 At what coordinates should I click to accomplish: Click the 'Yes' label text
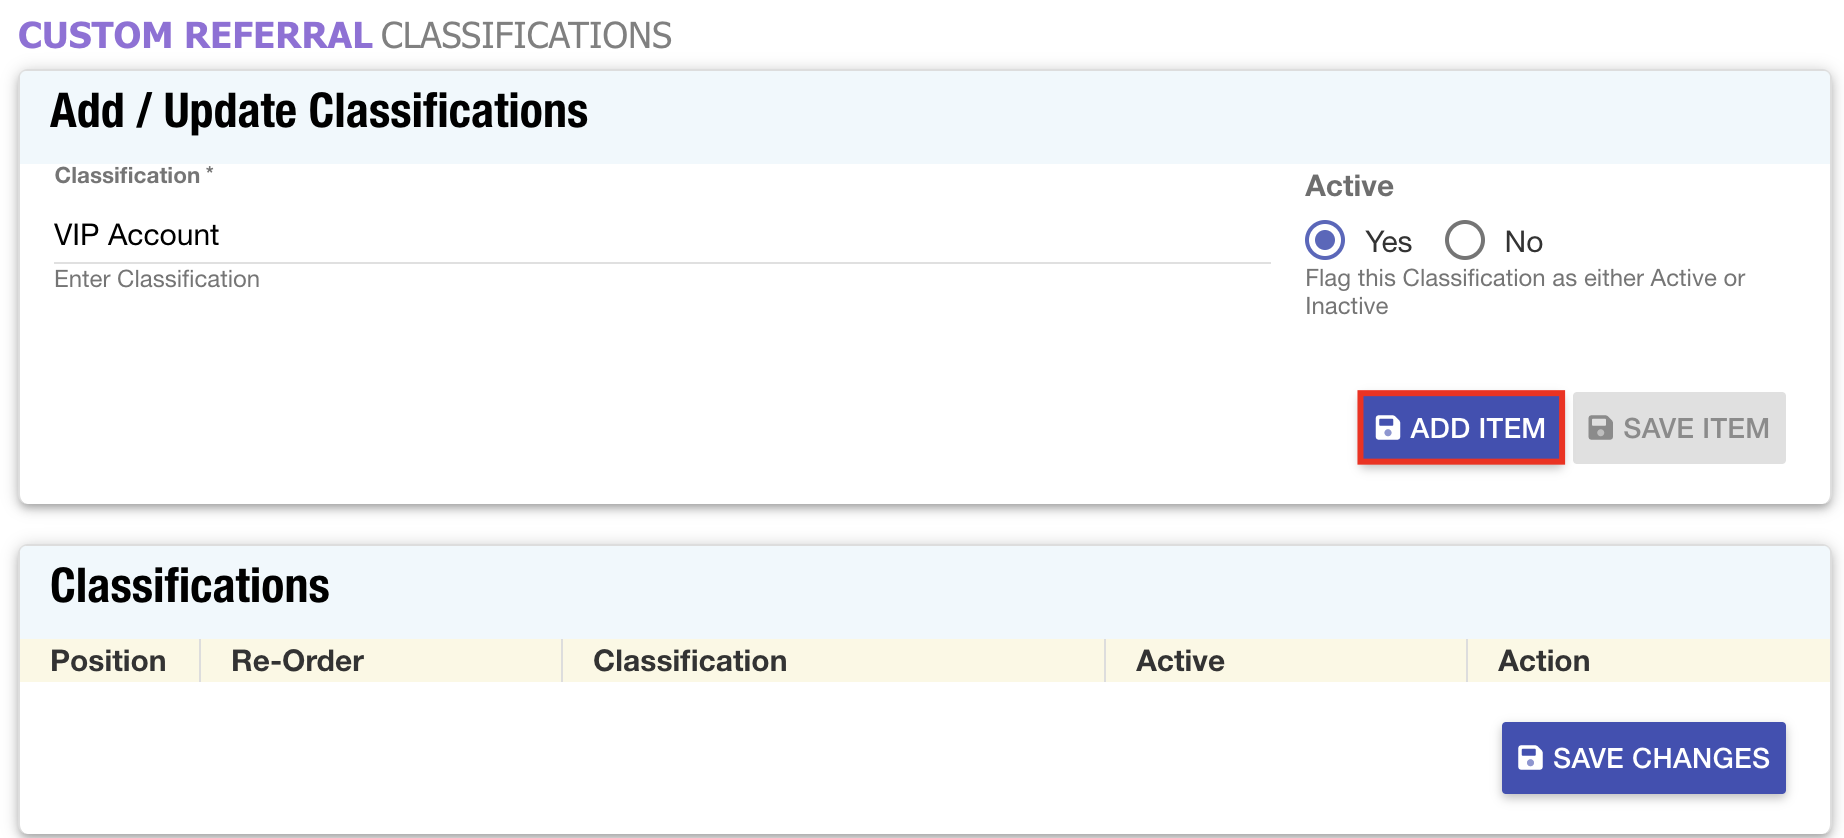click(x=1388, y=242)
